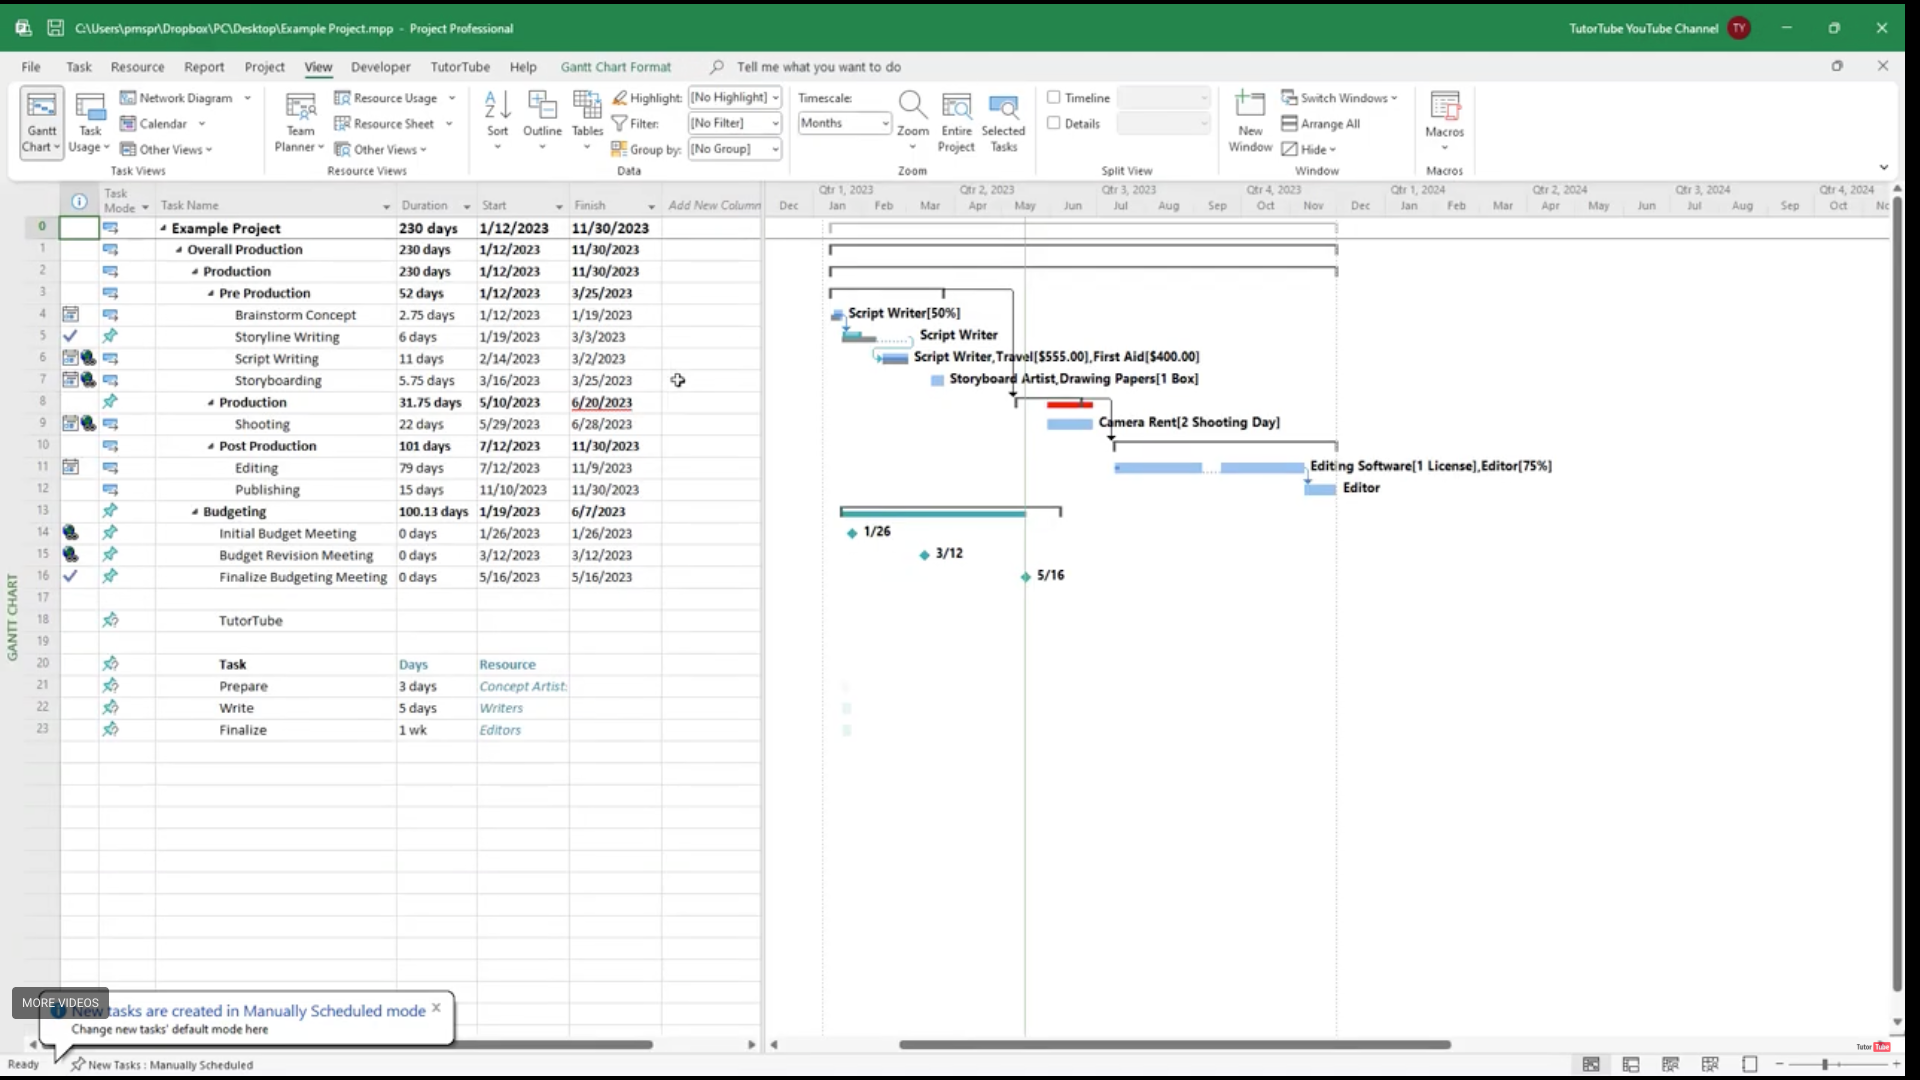Collapse the Pre Production summary task

211,294
